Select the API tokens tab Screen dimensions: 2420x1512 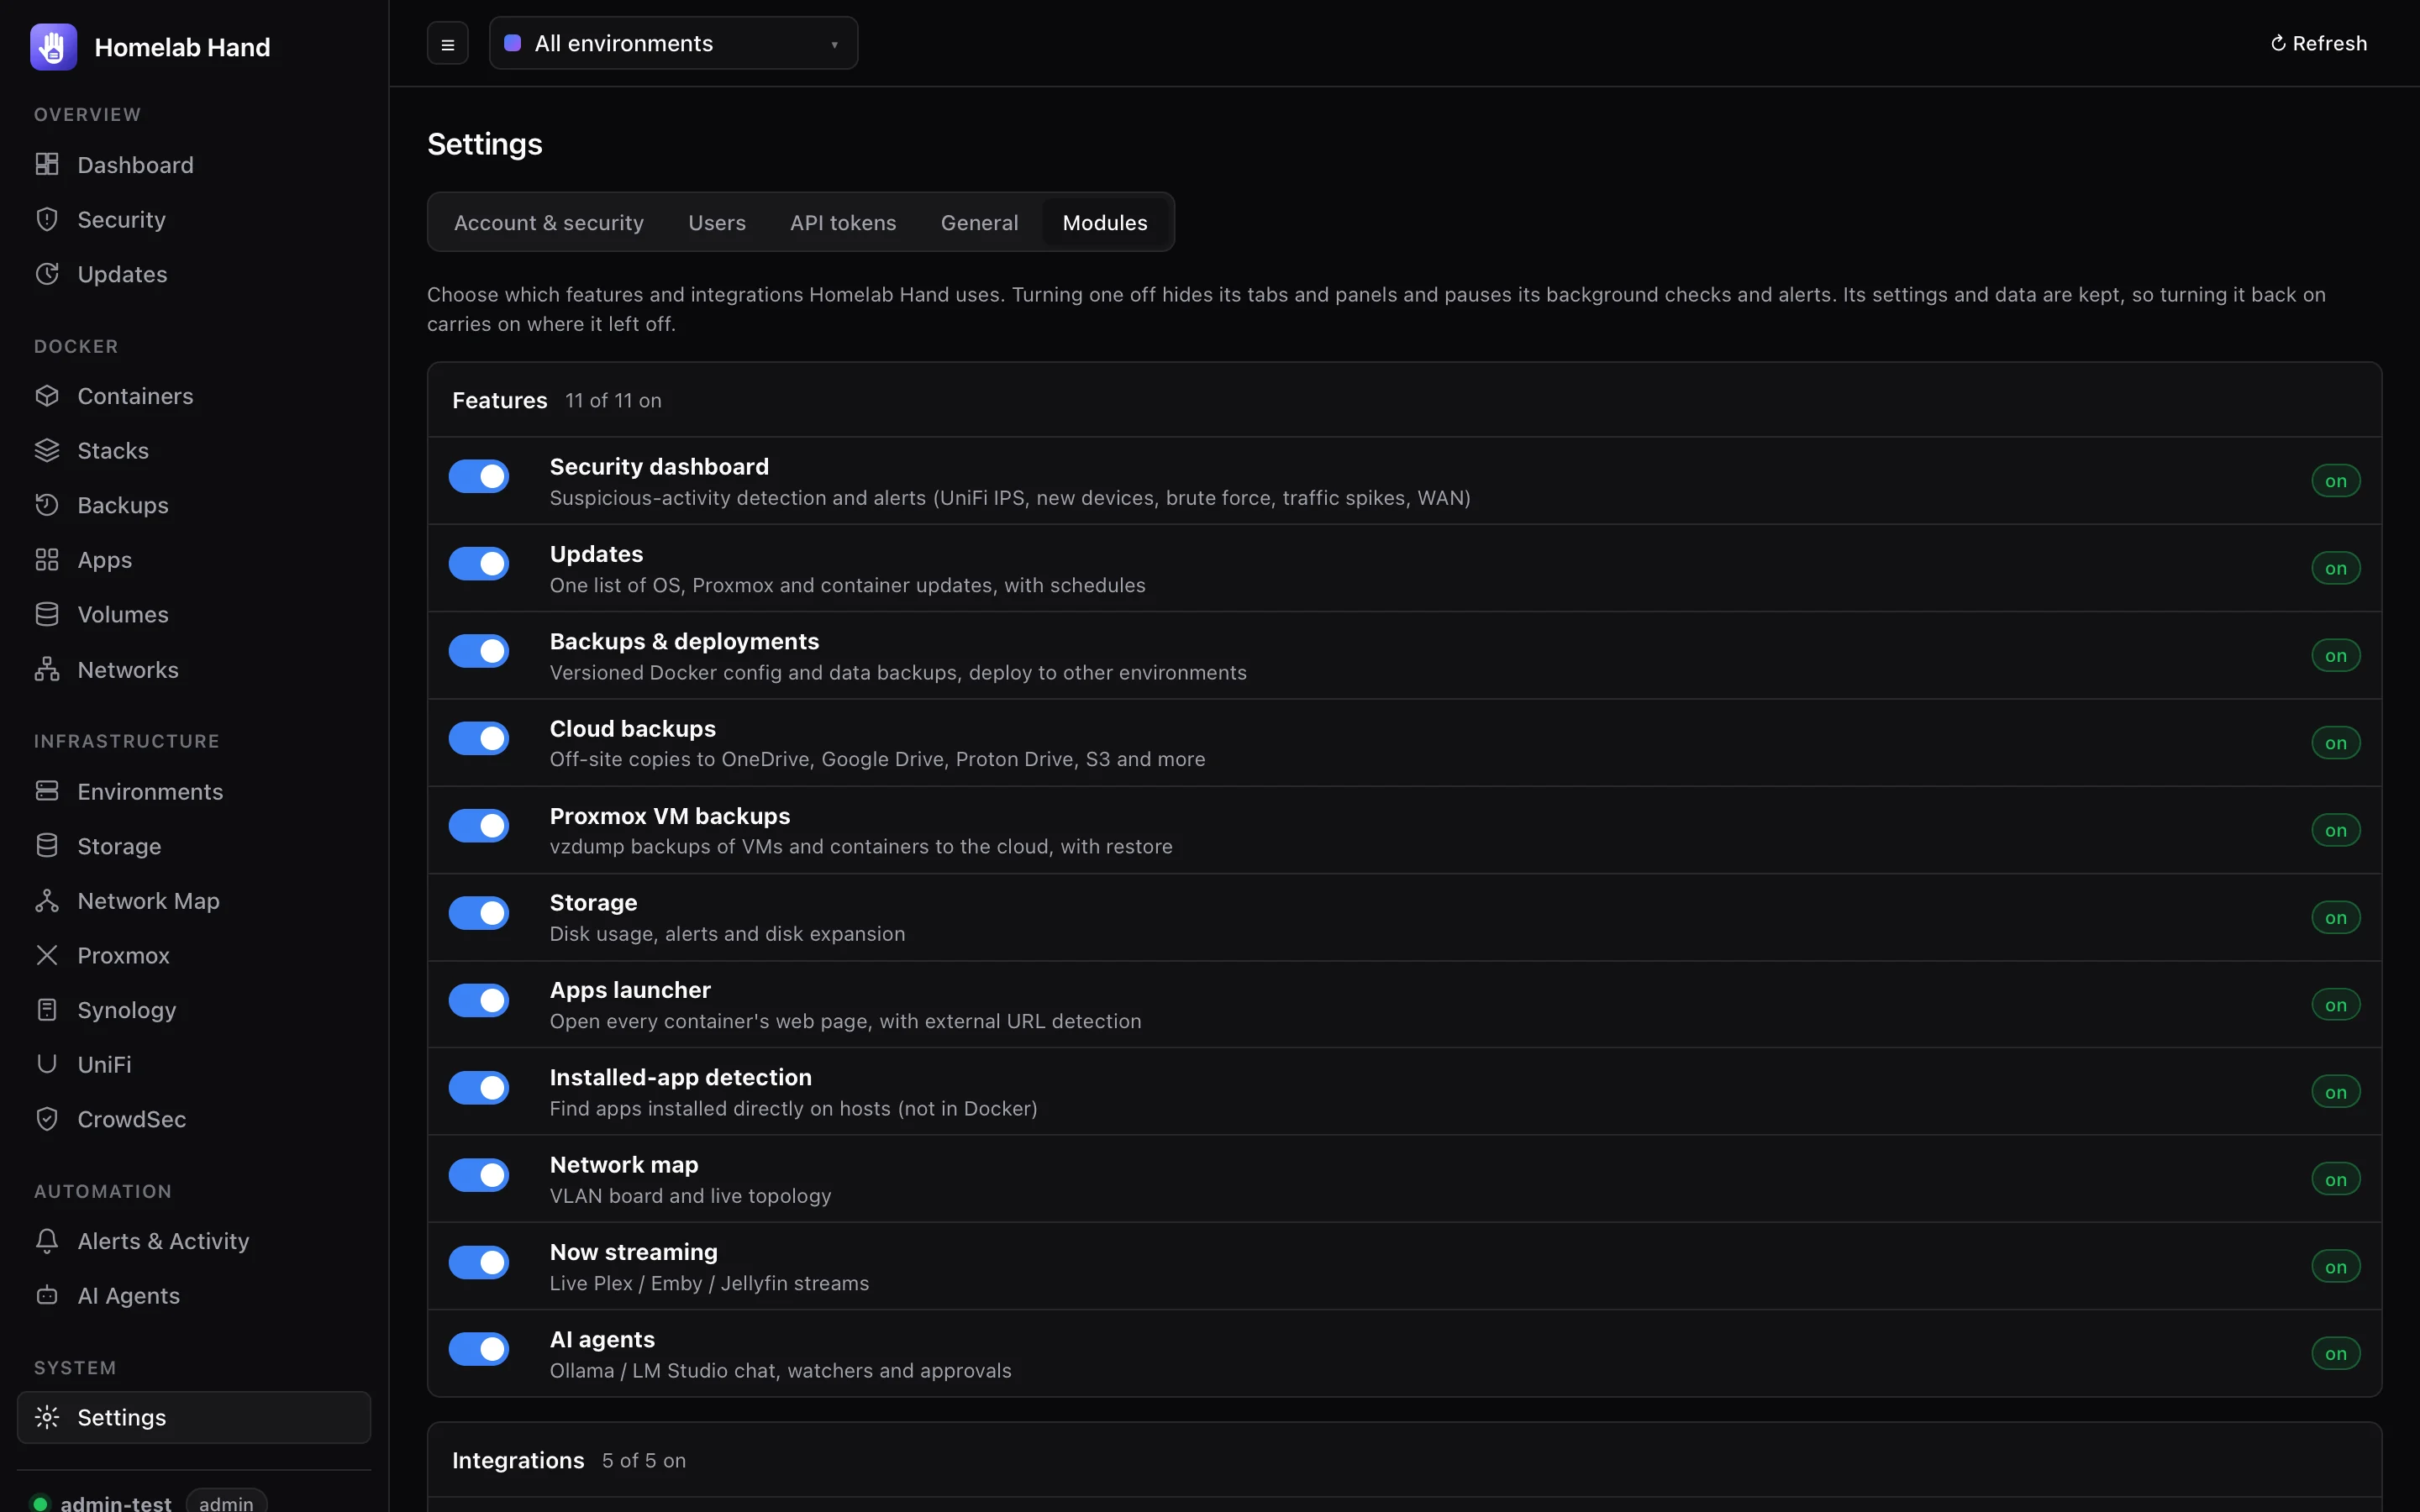tap(843, 222)
